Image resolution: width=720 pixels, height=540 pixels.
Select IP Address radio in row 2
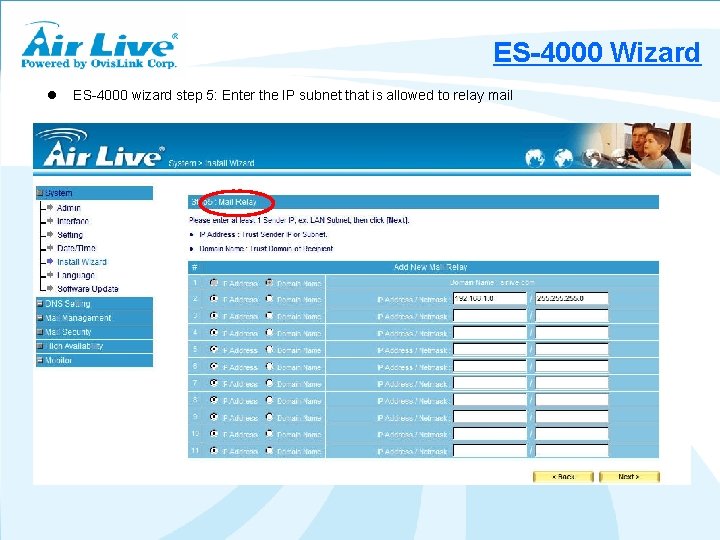[x=214, y=299]
